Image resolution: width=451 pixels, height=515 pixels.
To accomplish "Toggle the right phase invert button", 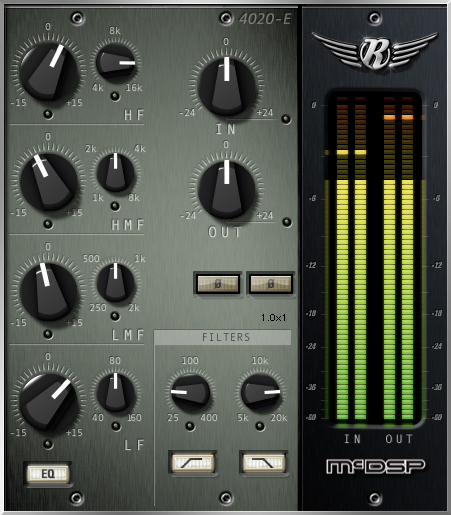I will pos(271,284).
